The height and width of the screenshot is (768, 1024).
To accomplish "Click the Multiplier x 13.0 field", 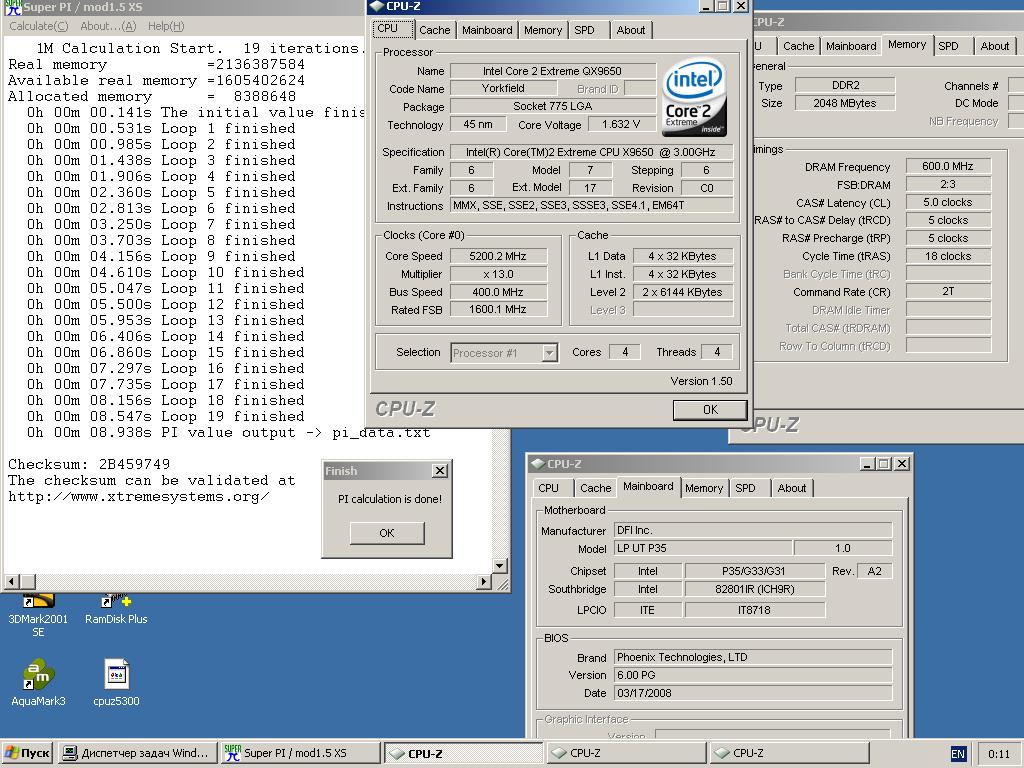I will click(x=498, y=274).
